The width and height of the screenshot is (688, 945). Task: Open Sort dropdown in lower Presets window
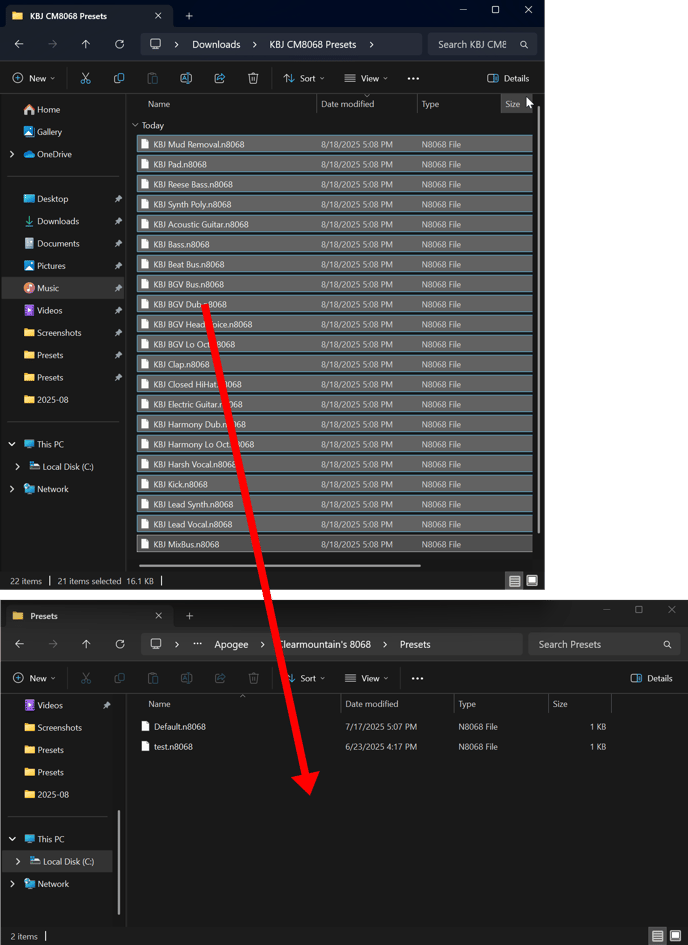[305, 679]
